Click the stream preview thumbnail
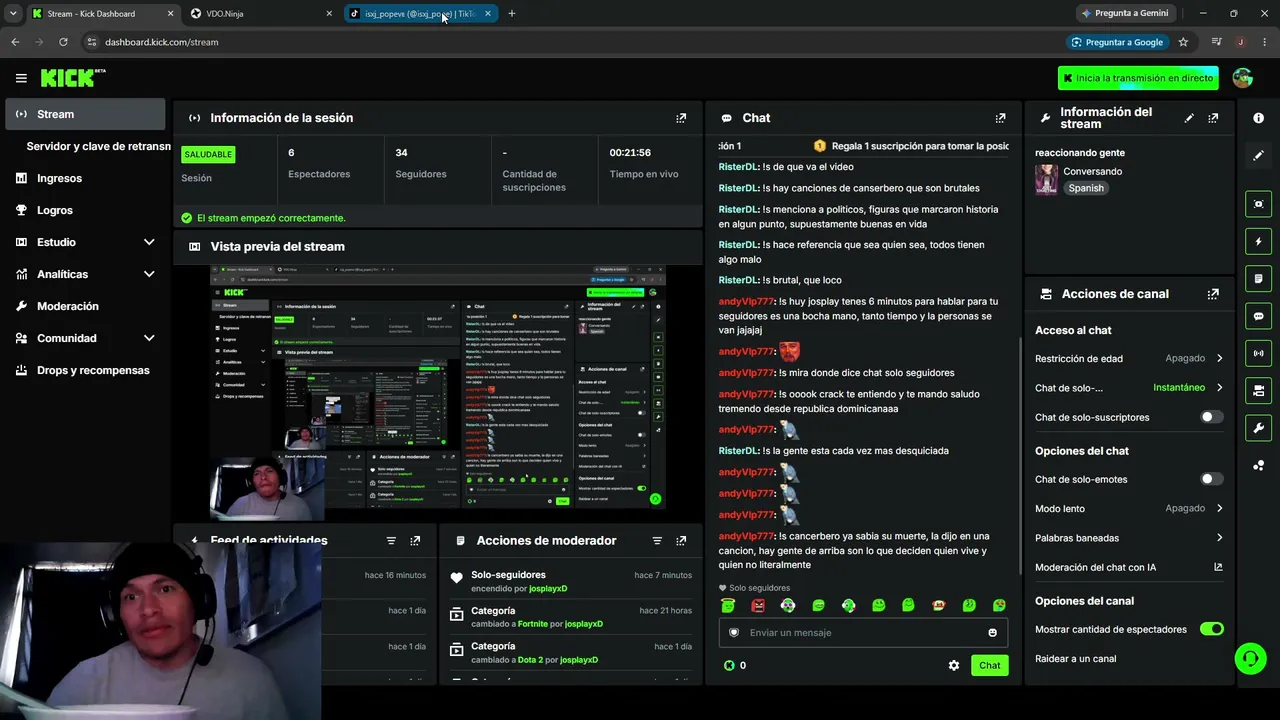Screen dimensions: 1280x720 pyautogui.click(x=438, y=387)
